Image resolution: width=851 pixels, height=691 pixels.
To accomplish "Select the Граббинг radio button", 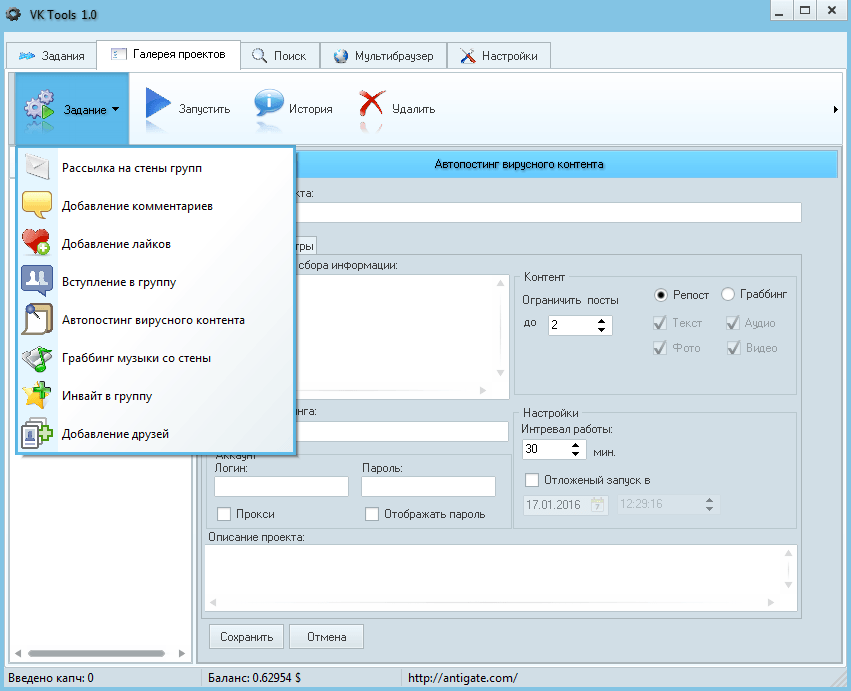I will click(x=728, y=294).
